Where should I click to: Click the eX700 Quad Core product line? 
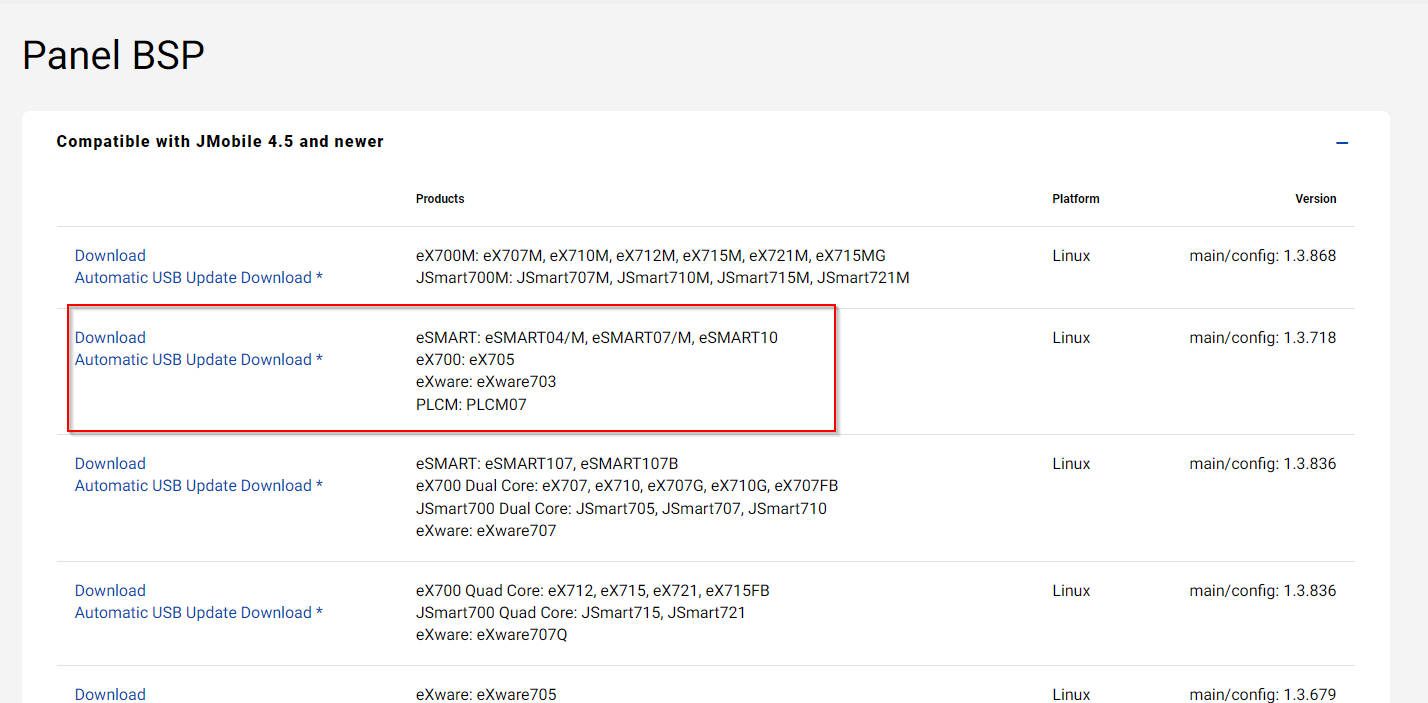tap(593, 591)
